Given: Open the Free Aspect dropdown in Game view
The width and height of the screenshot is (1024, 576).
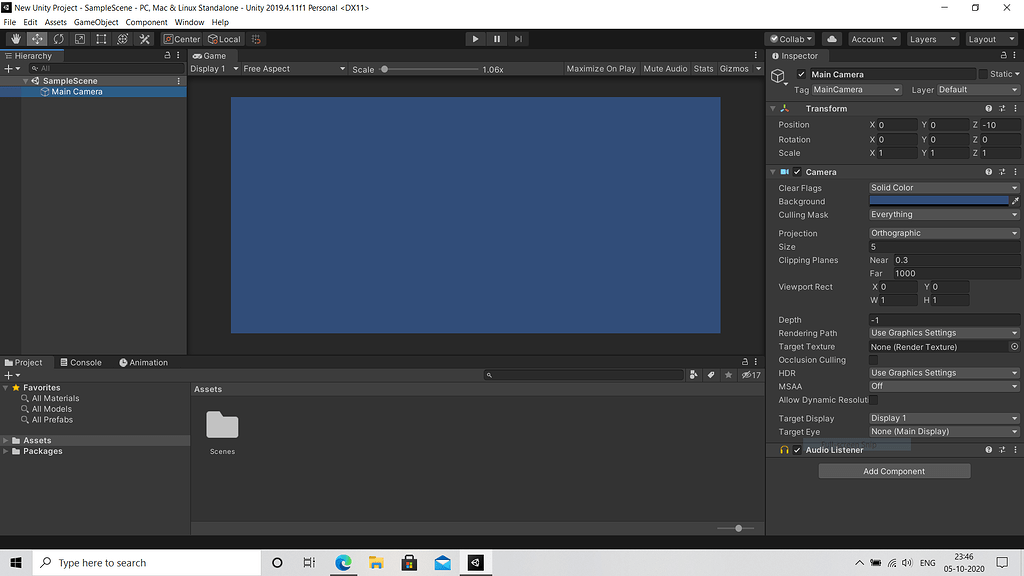Looking at the screenshot, I should click(x=293, y=68).
